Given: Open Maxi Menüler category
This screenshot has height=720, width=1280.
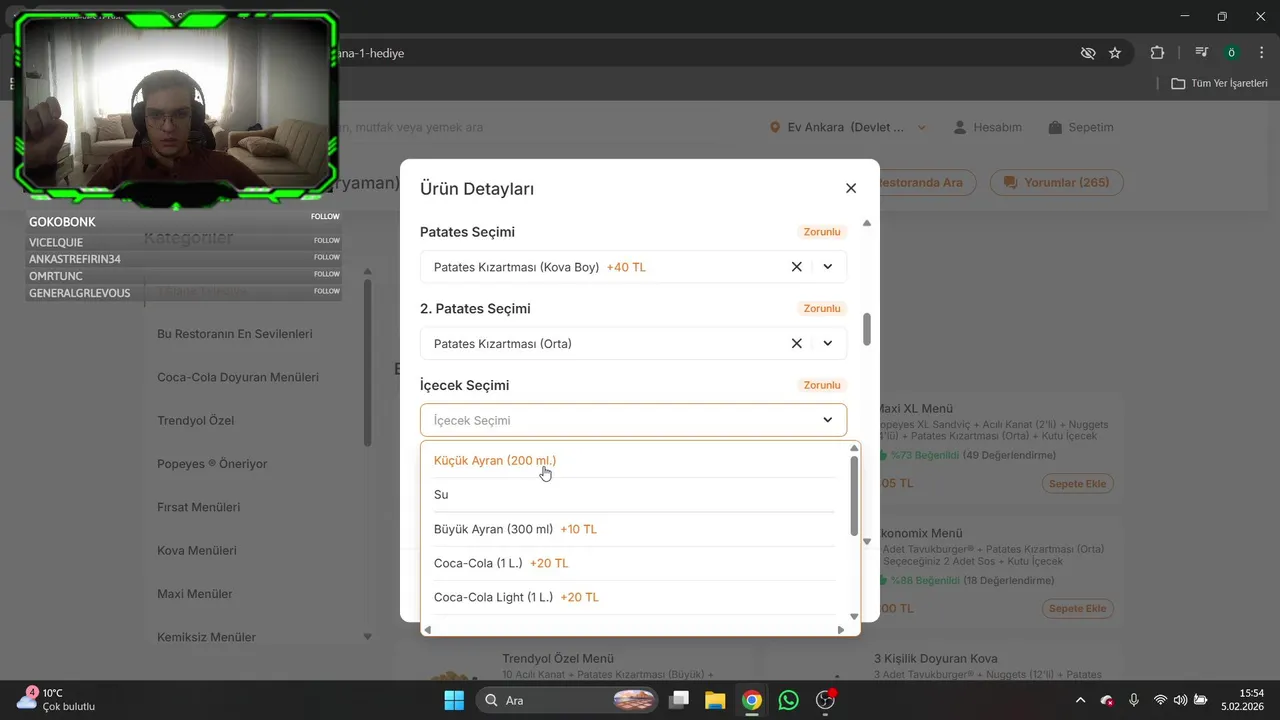Looking at the screenshot, I should click(195, 594).
